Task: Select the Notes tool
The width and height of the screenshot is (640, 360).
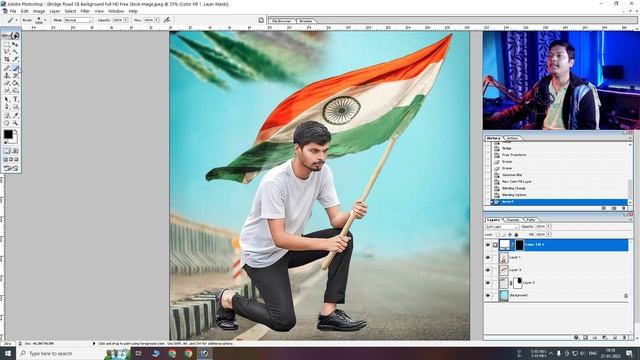Action: tap(7, 115)
